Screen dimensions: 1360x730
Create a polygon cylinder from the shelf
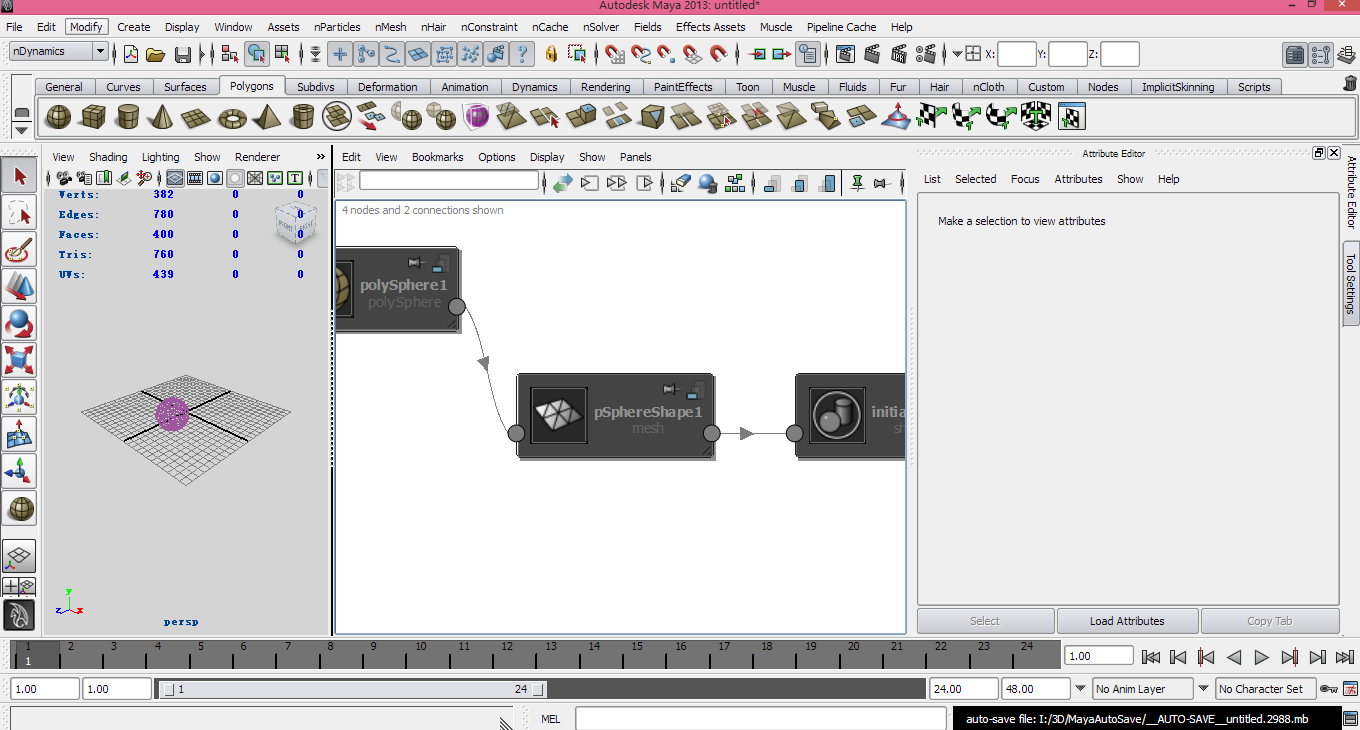coord(128,118)
